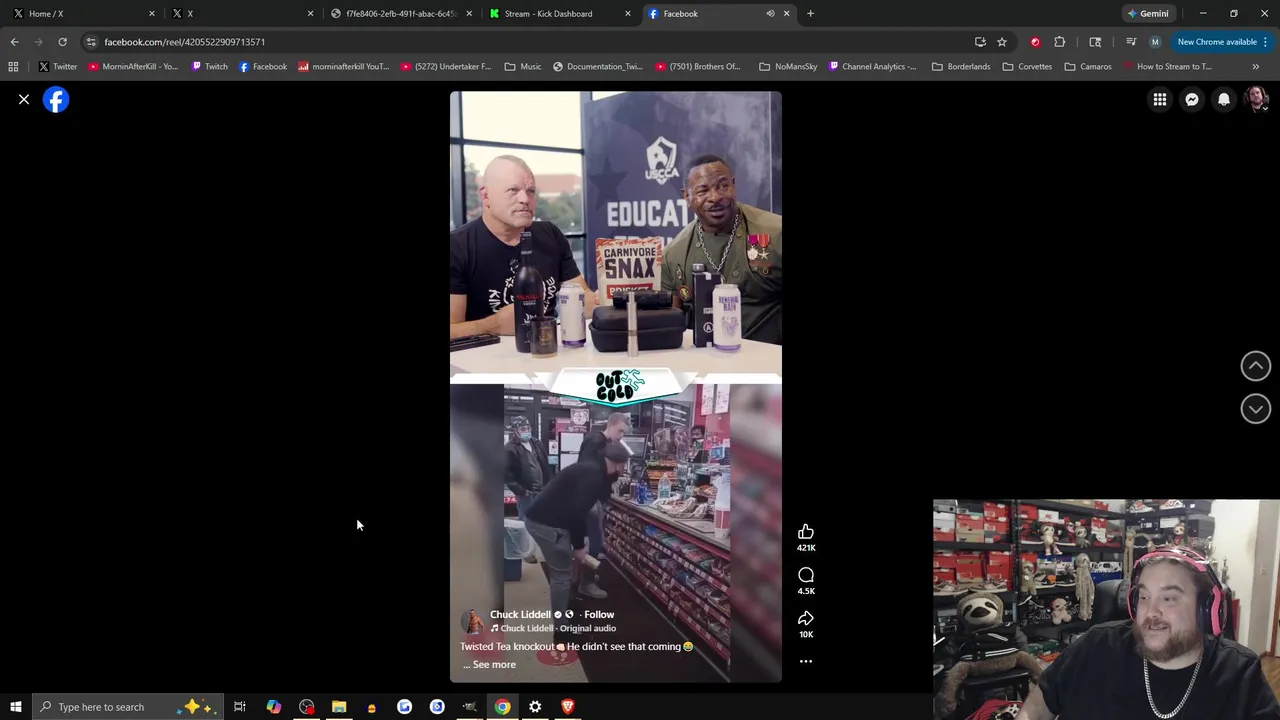Click the taskbar search box
The height and width of the screenshot is (720, 1280).
126,707
